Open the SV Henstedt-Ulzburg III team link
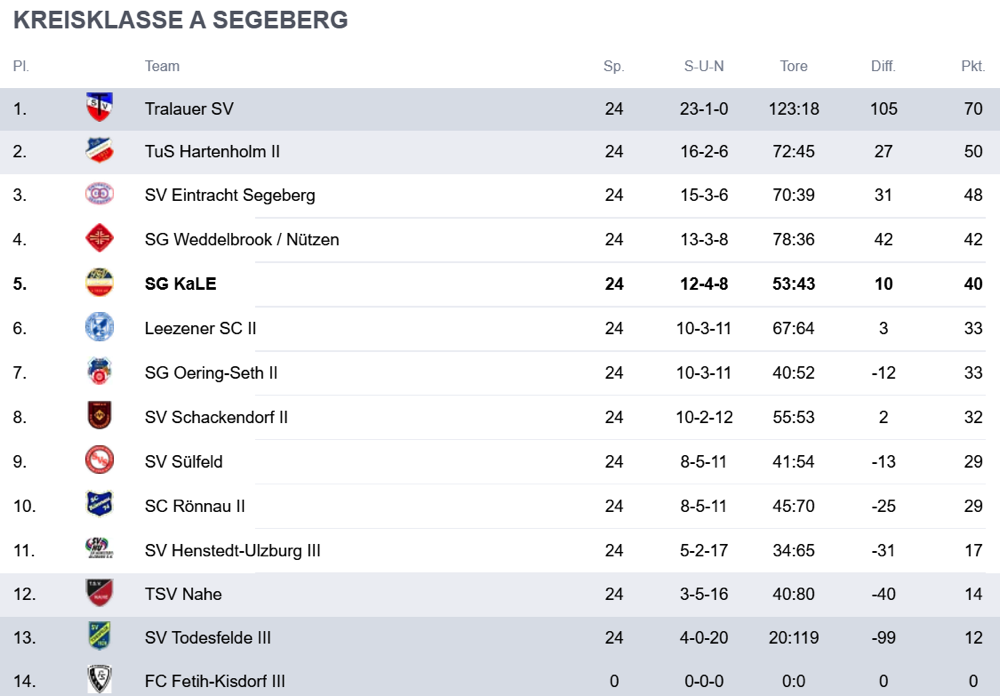Image resolution: width=1000 pixels, height=696 pixels. coord(232,550)
